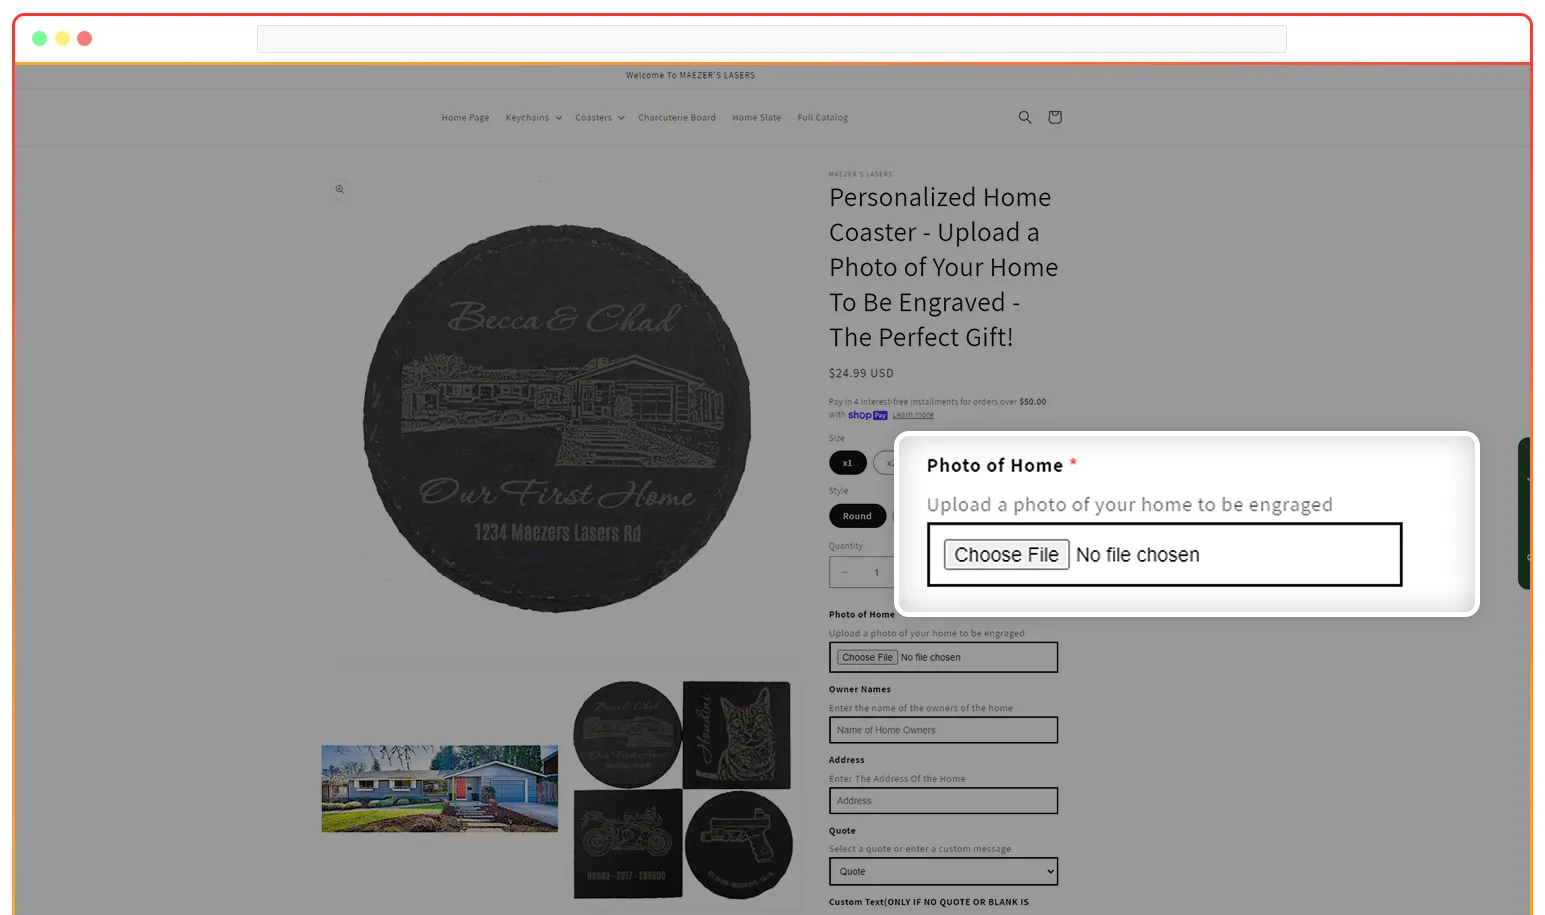Screen dimensions: 1545x915
Task: Click Choose File in the Photo of Home popup
Action: pos(1005,554)
